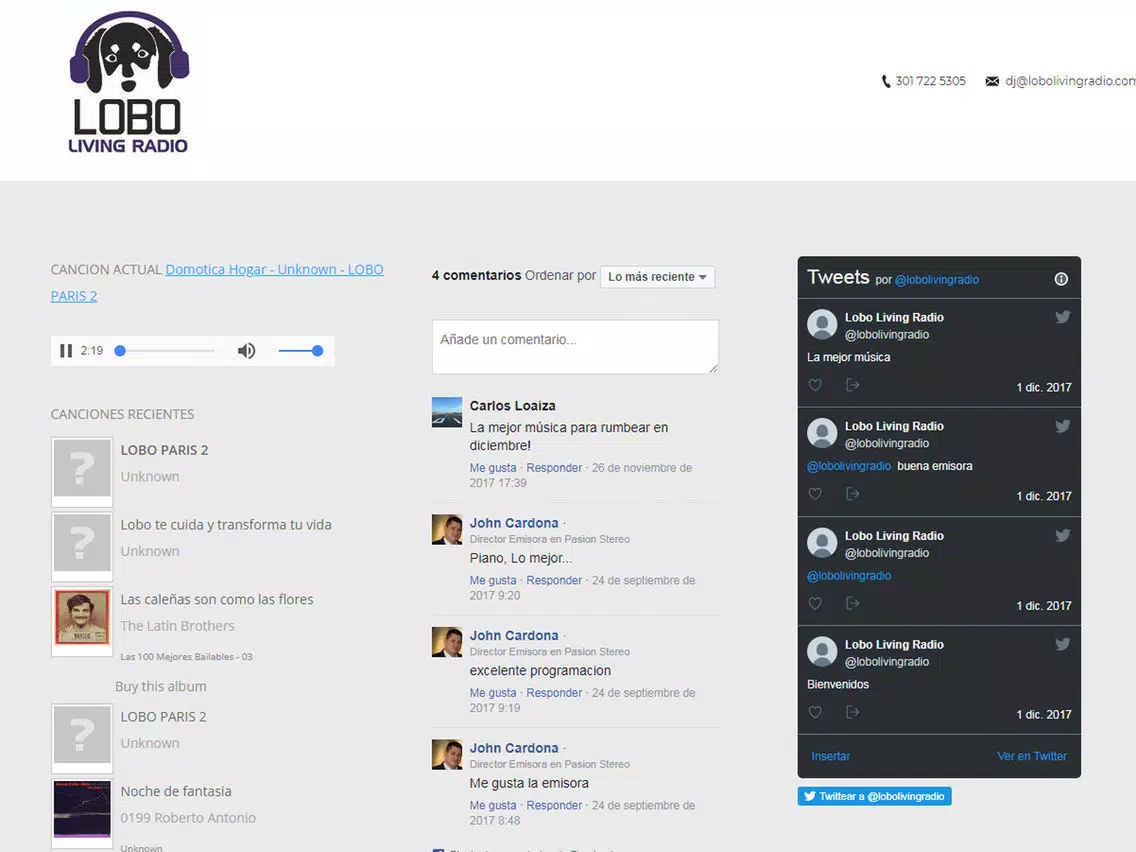Click Twitter bird on third tweet with only mention
This screenshot has width=1136, height=852.
1062,535
